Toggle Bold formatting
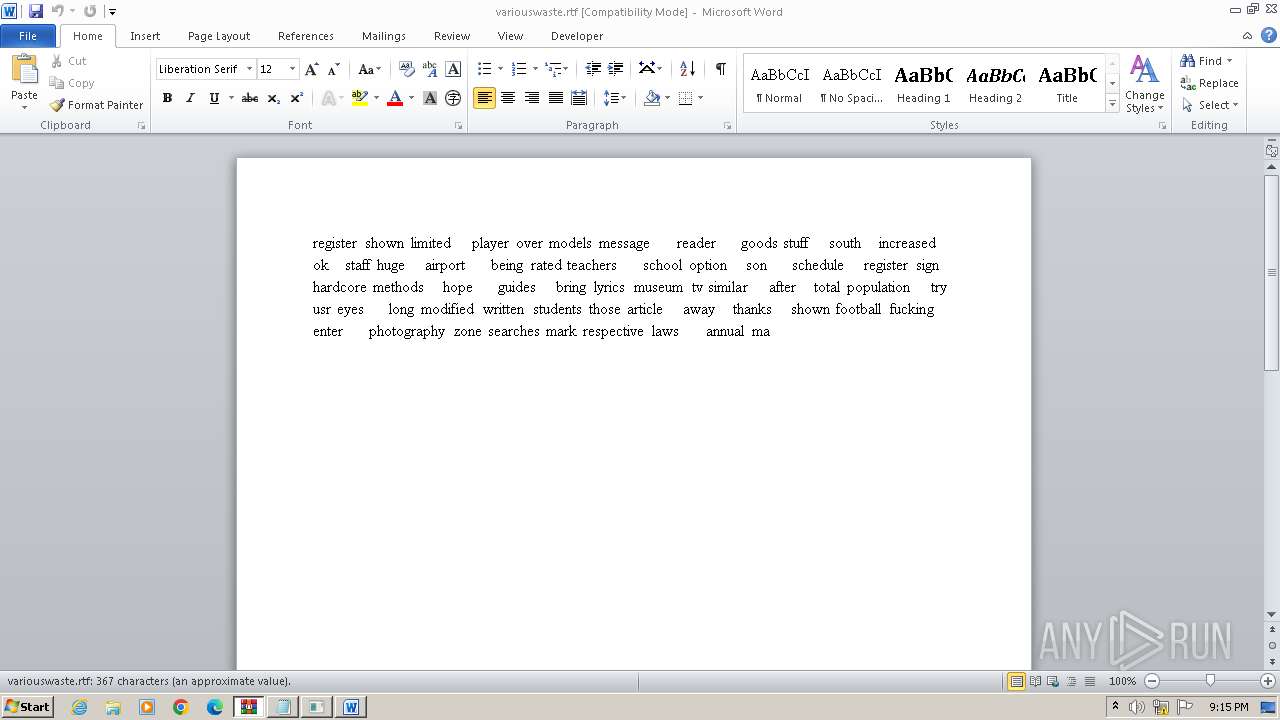The height and width of the screenshot is (720, 1280). 167,98
